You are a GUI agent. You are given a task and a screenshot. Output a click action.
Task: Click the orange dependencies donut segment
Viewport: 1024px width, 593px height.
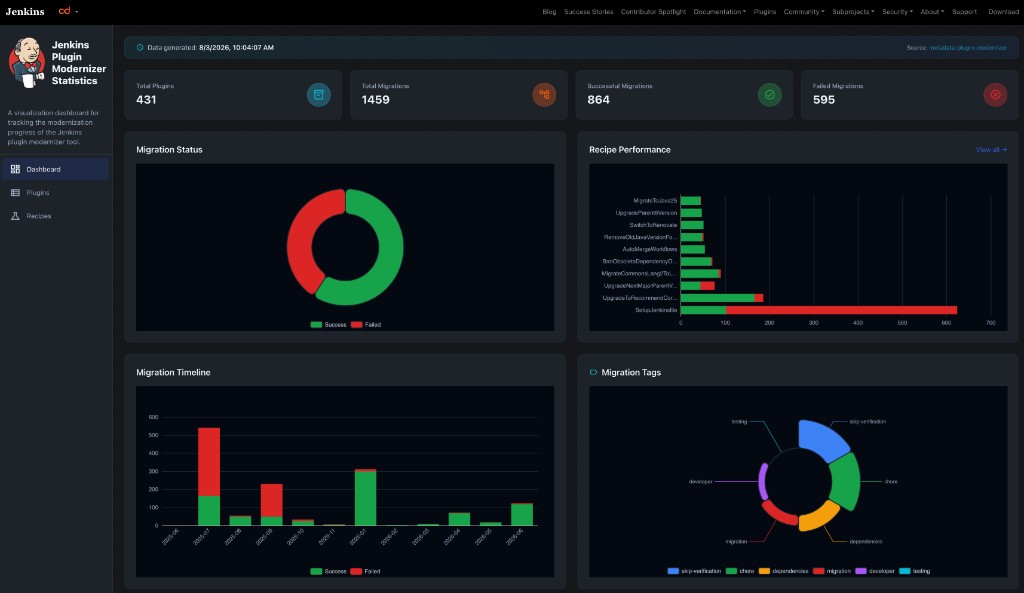[818, 516]
